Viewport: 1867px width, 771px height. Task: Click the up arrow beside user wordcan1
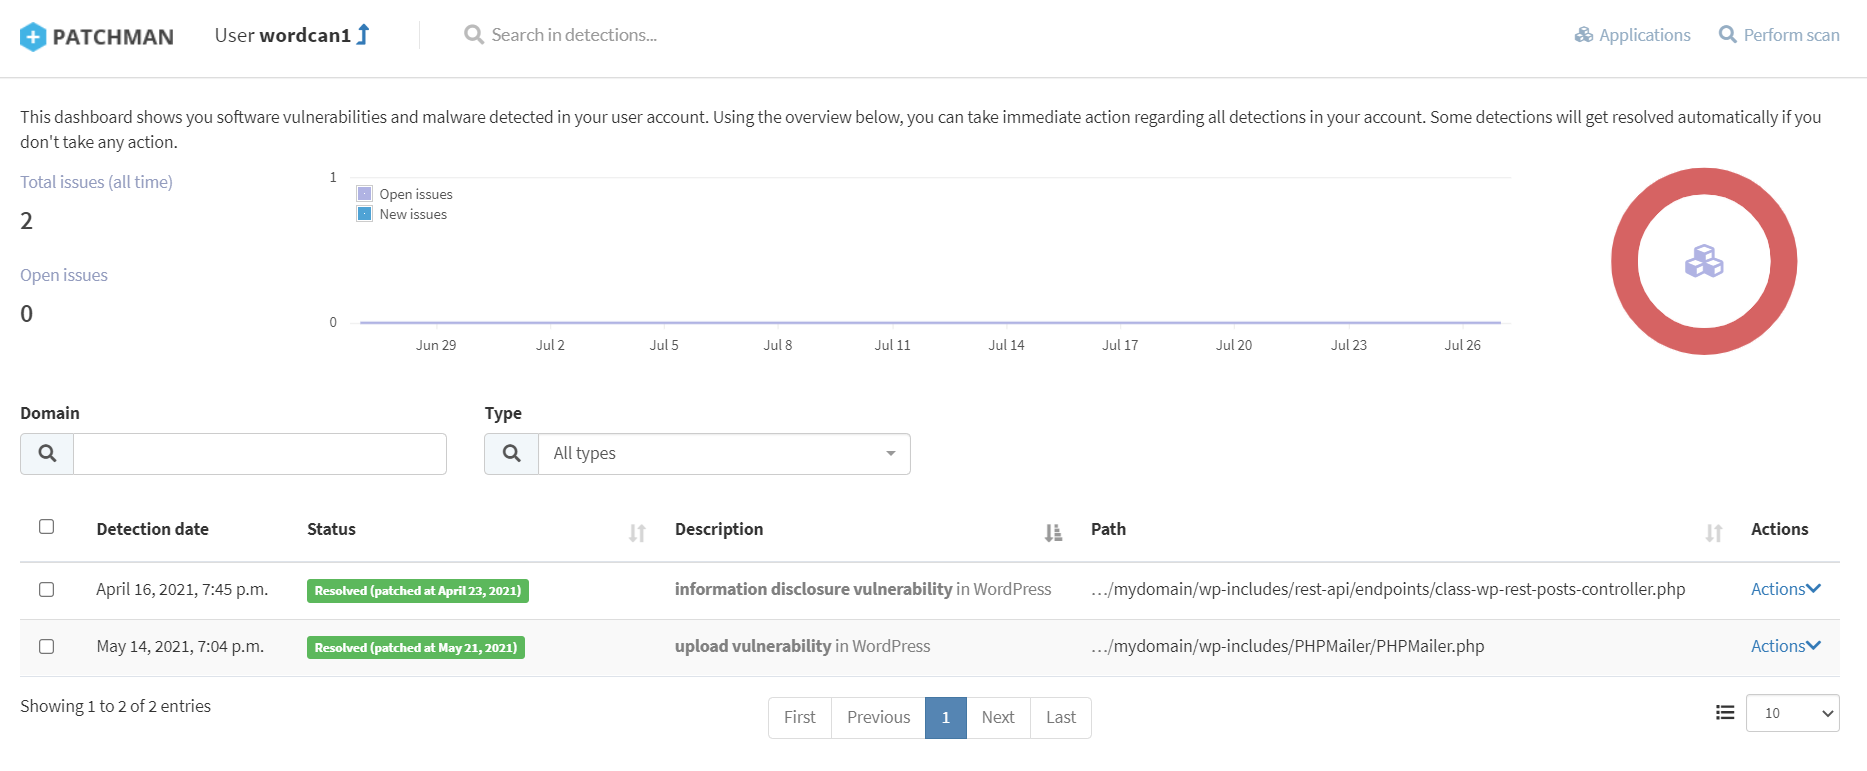pos(363,35)
